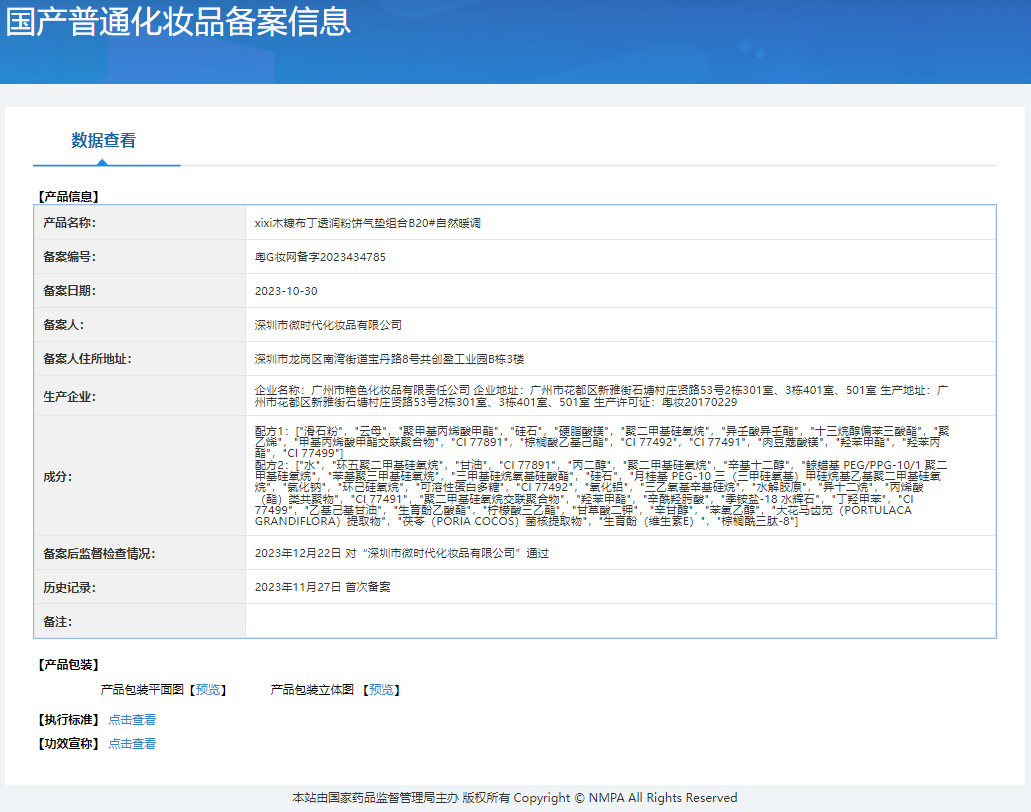Viewport: 1031px width, 812px height.
Task: Open the 数据查看 tab
Action: (x=103, y=141)
